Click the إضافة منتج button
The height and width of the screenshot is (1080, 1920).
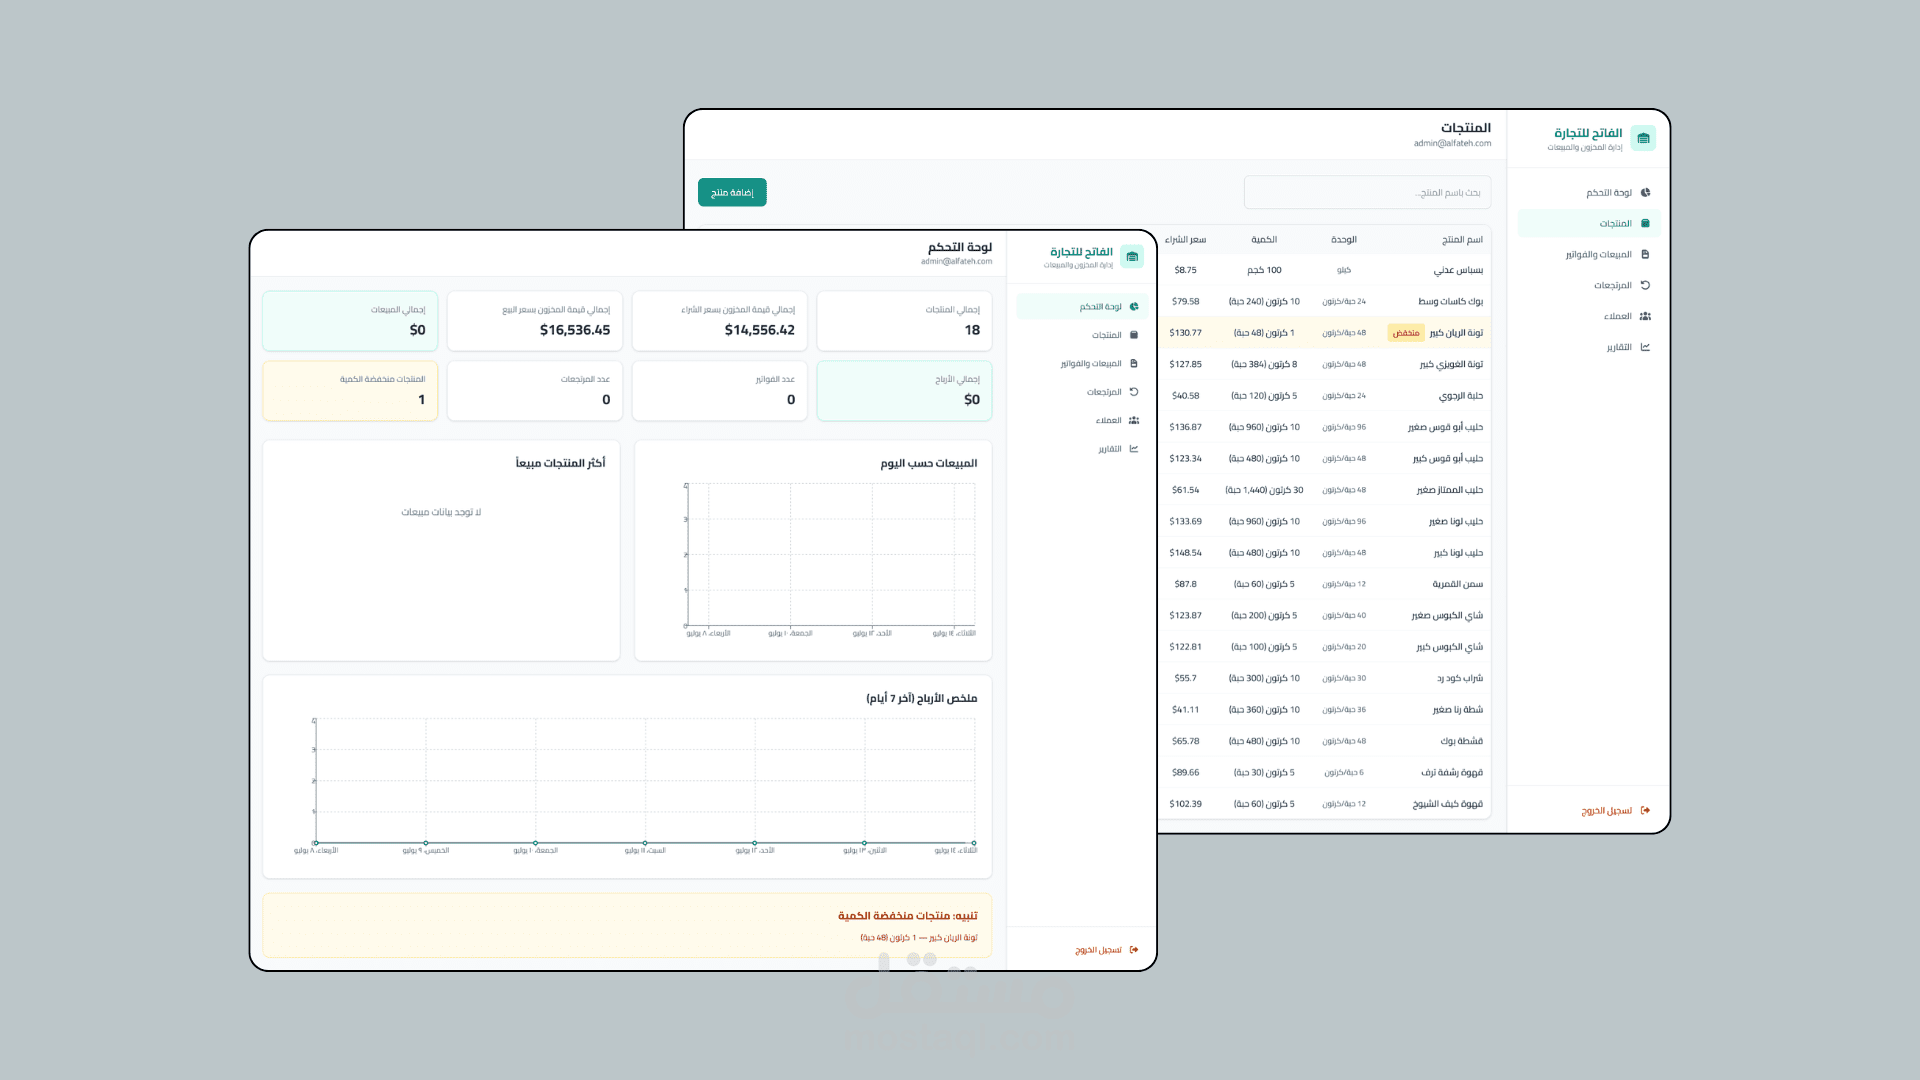coord(732,192)
